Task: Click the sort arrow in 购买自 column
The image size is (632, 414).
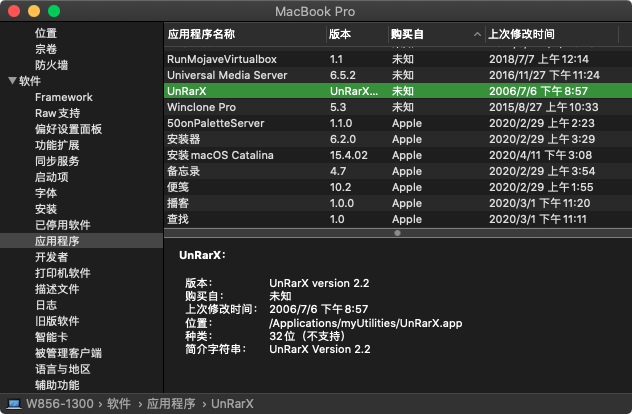Action: [x=476, y=34]
